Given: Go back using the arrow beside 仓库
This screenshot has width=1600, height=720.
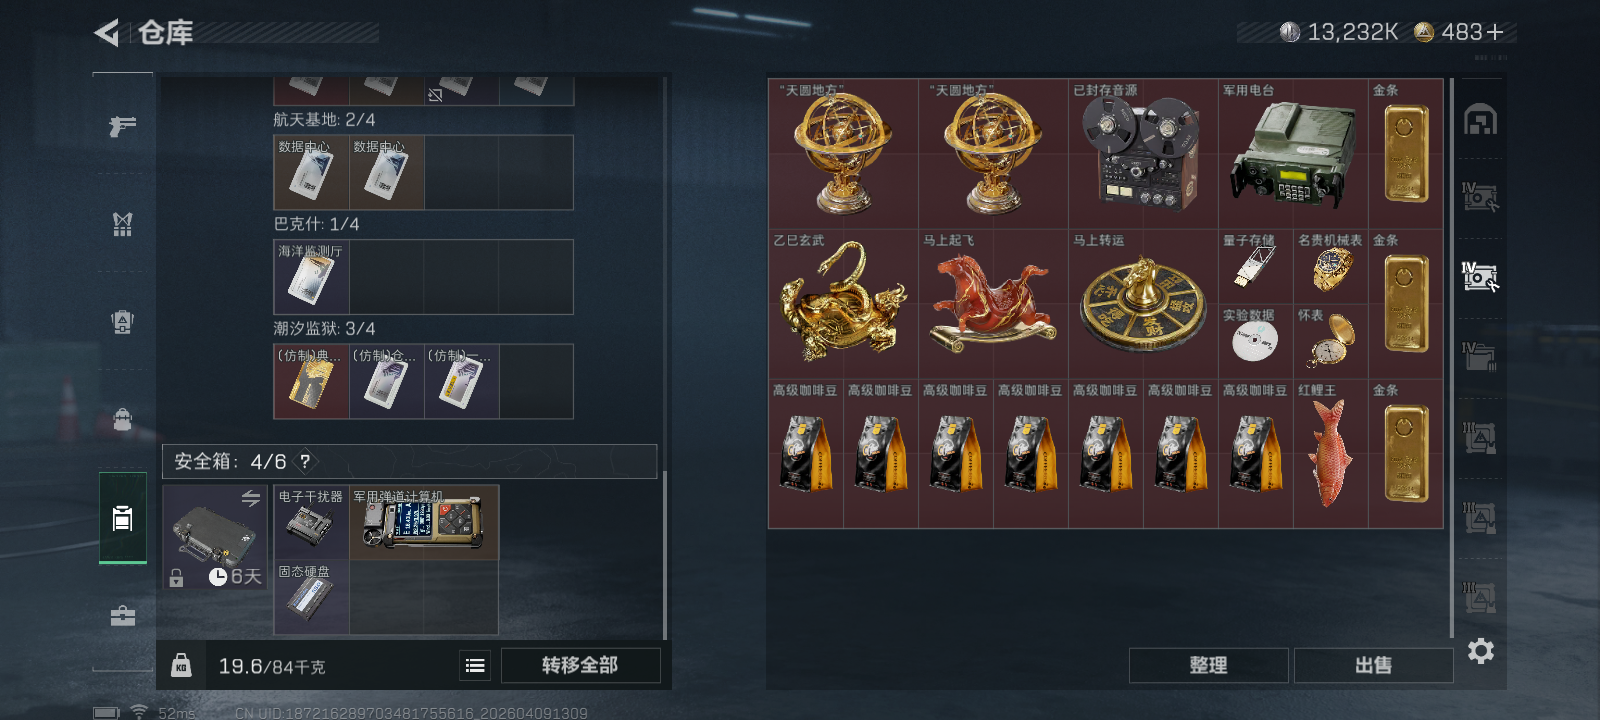Looking at the screenshot, I should click(x=107, y=33).
